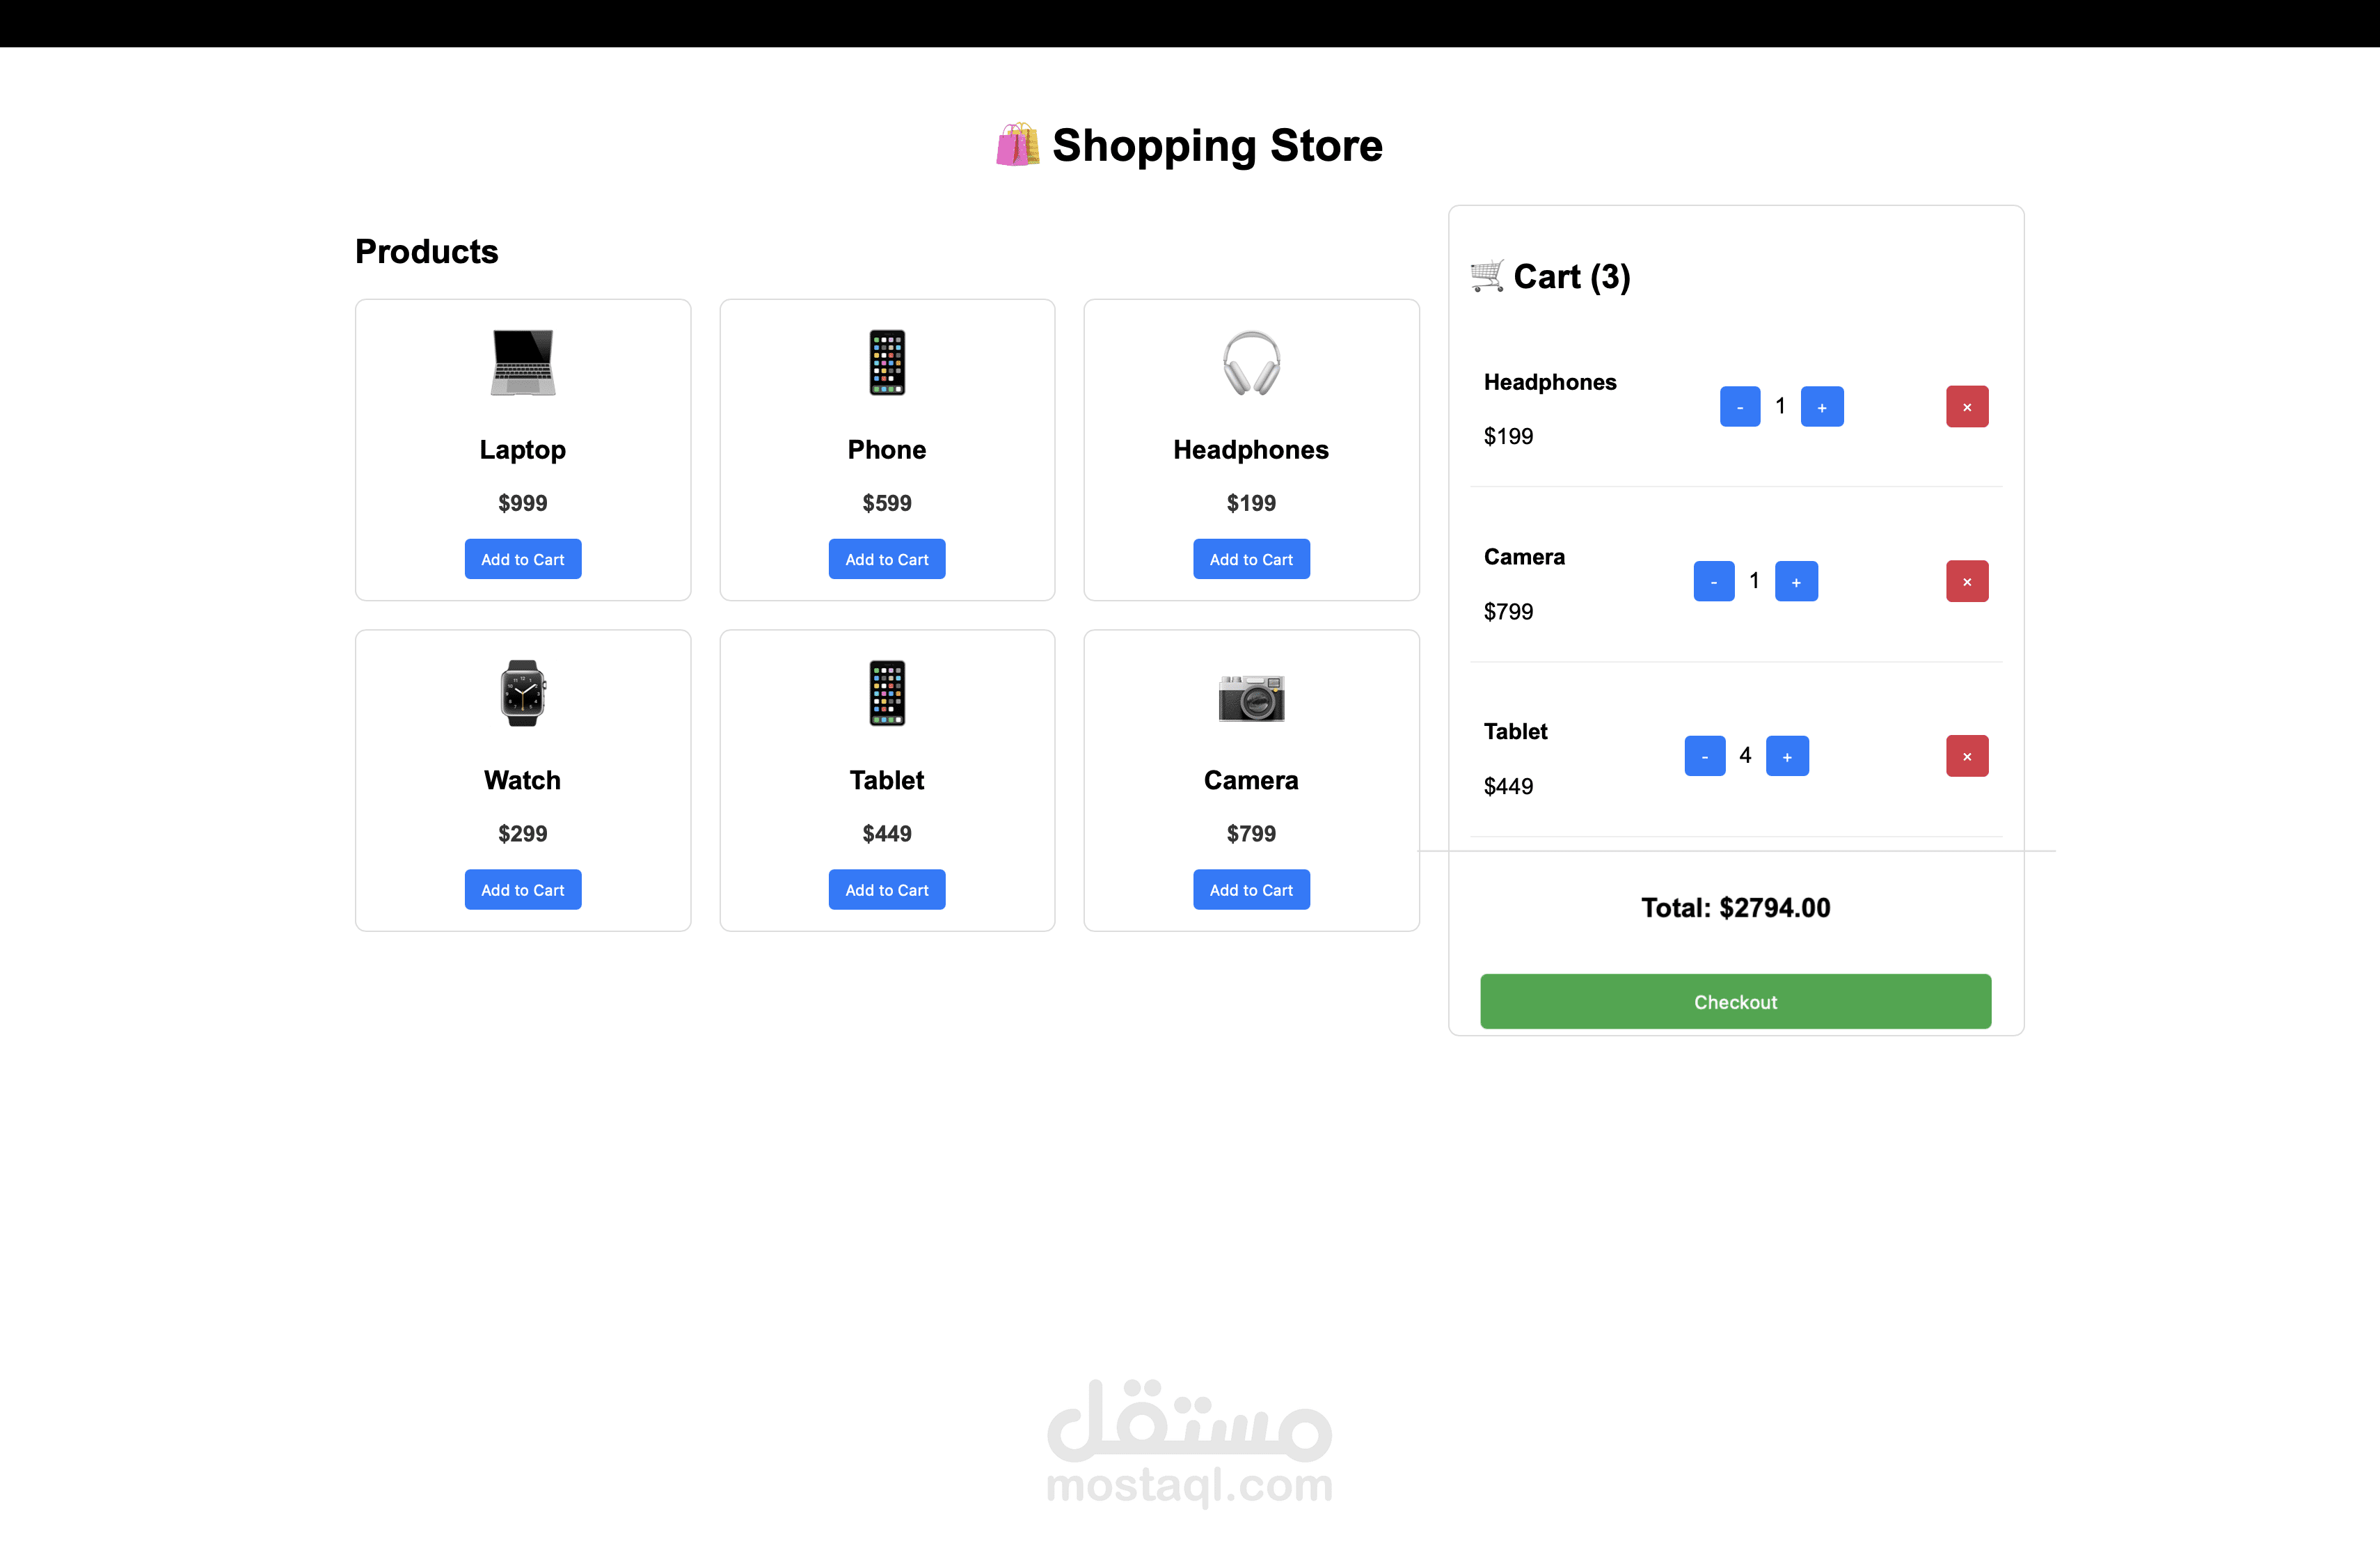
Task: Add the Camera to cart
Action: 1251,889
